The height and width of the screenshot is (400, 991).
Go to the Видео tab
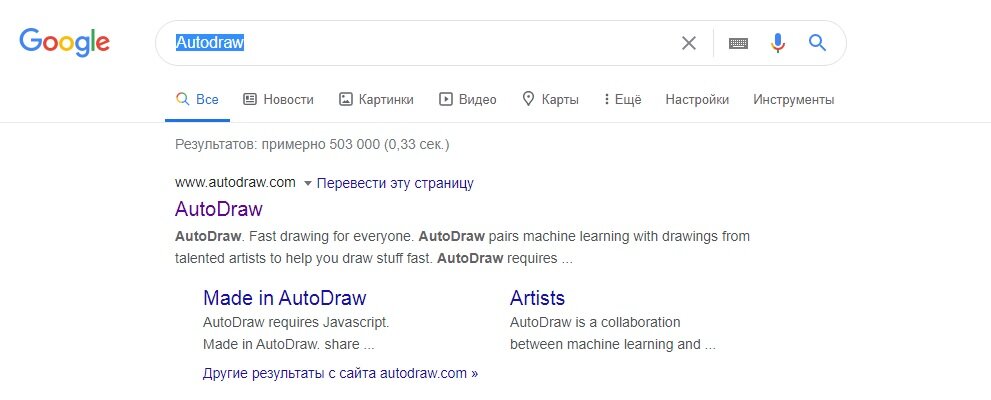point(468,99)
